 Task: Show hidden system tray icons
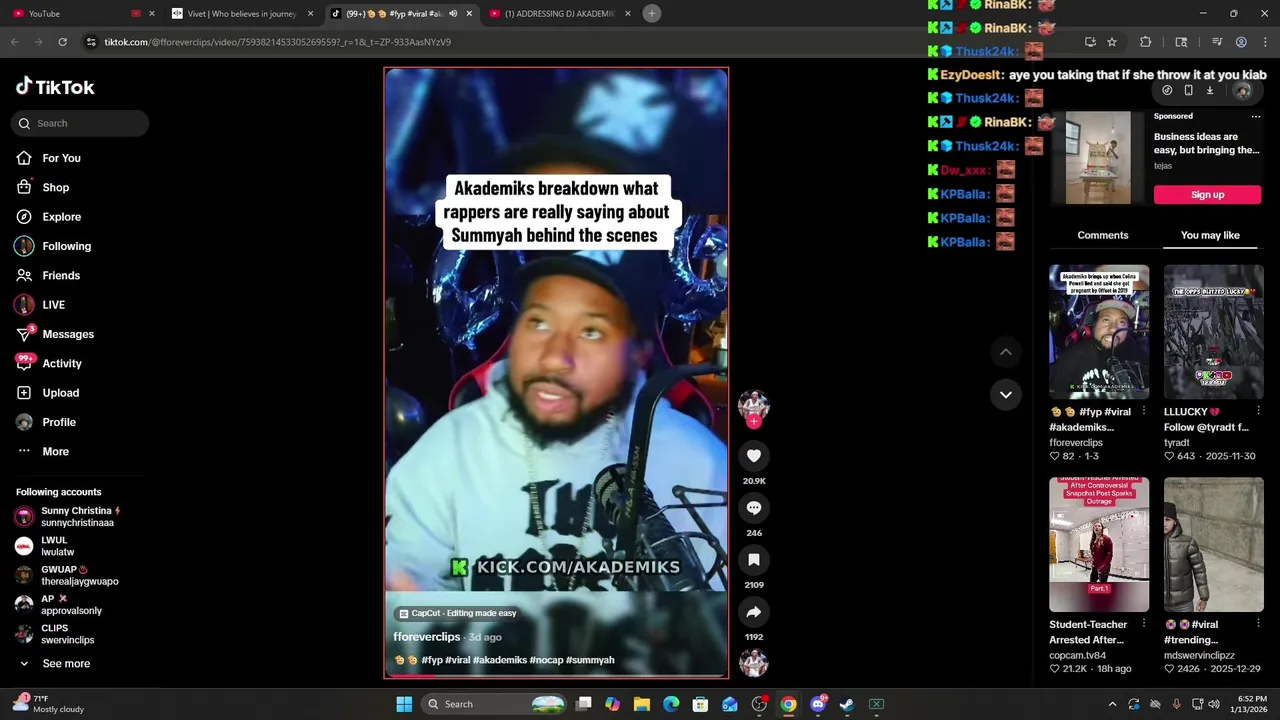point(1112,704)
